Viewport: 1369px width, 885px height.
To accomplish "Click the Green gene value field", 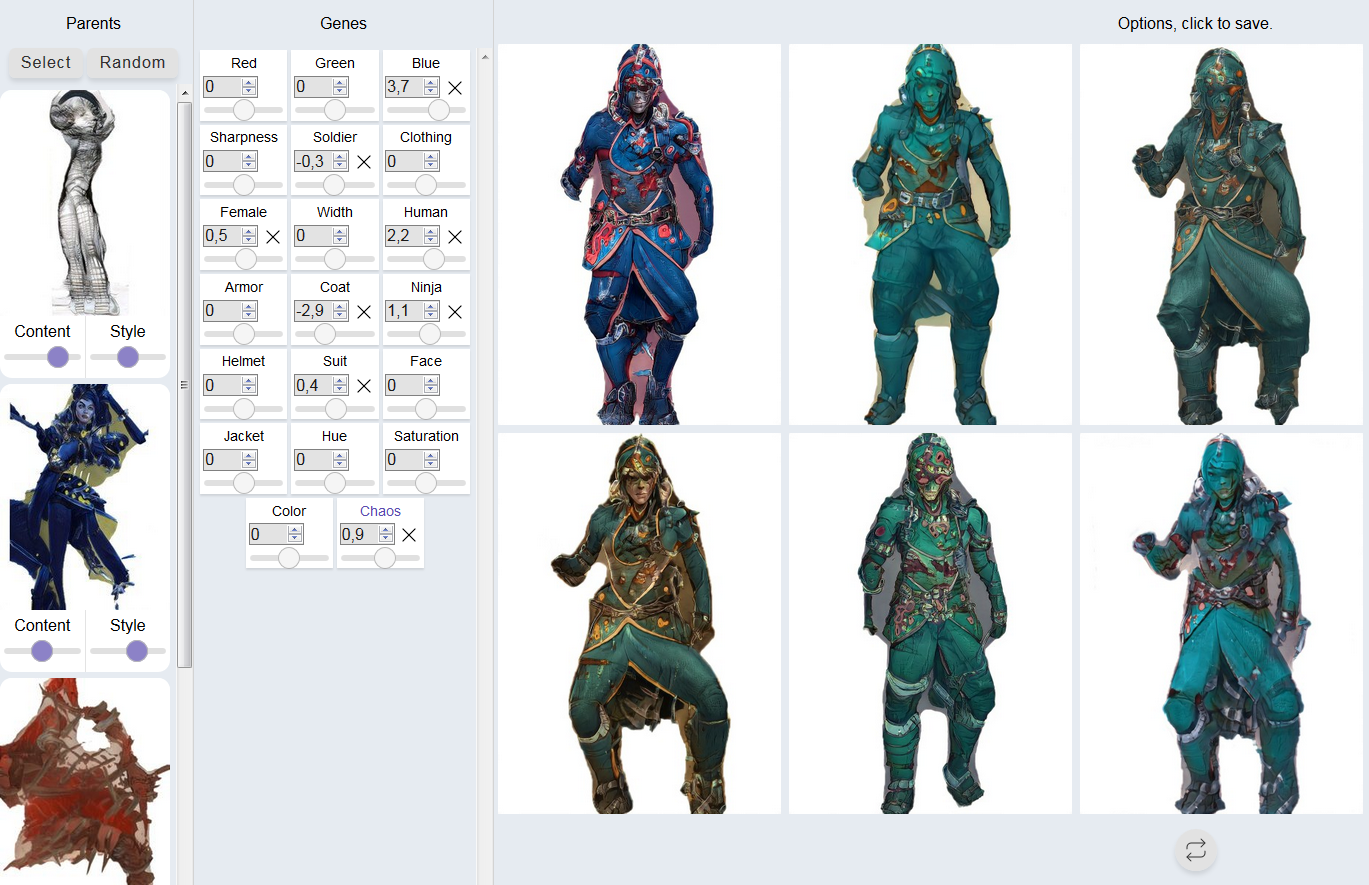I will click(x=321, y=87).
